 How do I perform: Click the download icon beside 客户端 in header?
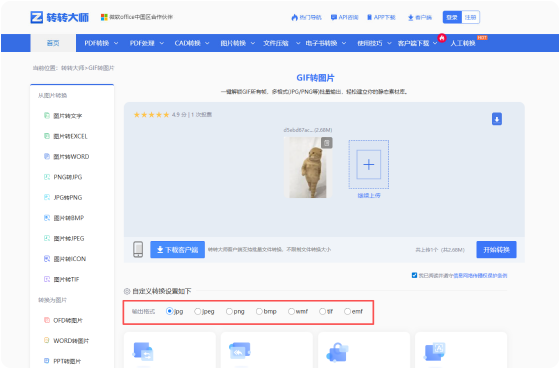[410, 18]
